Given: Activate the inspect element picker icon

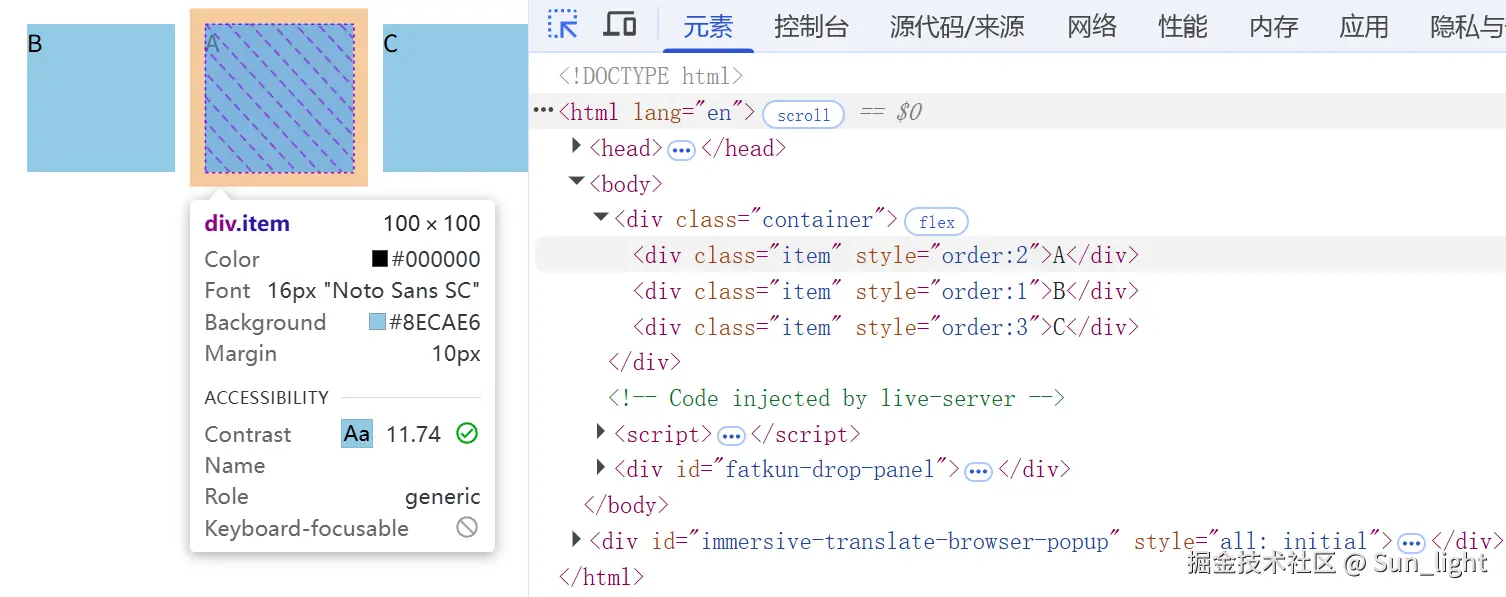Looking at the screenshot, I should tap(563, 25).
